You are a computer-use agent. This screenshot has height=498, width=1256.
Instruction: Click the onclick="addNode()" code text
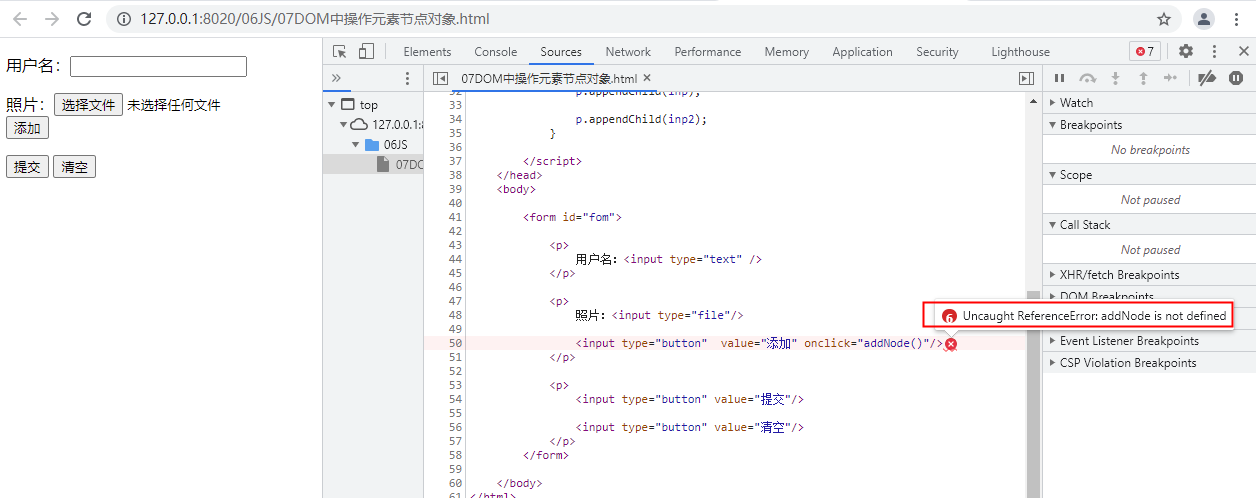869,343
